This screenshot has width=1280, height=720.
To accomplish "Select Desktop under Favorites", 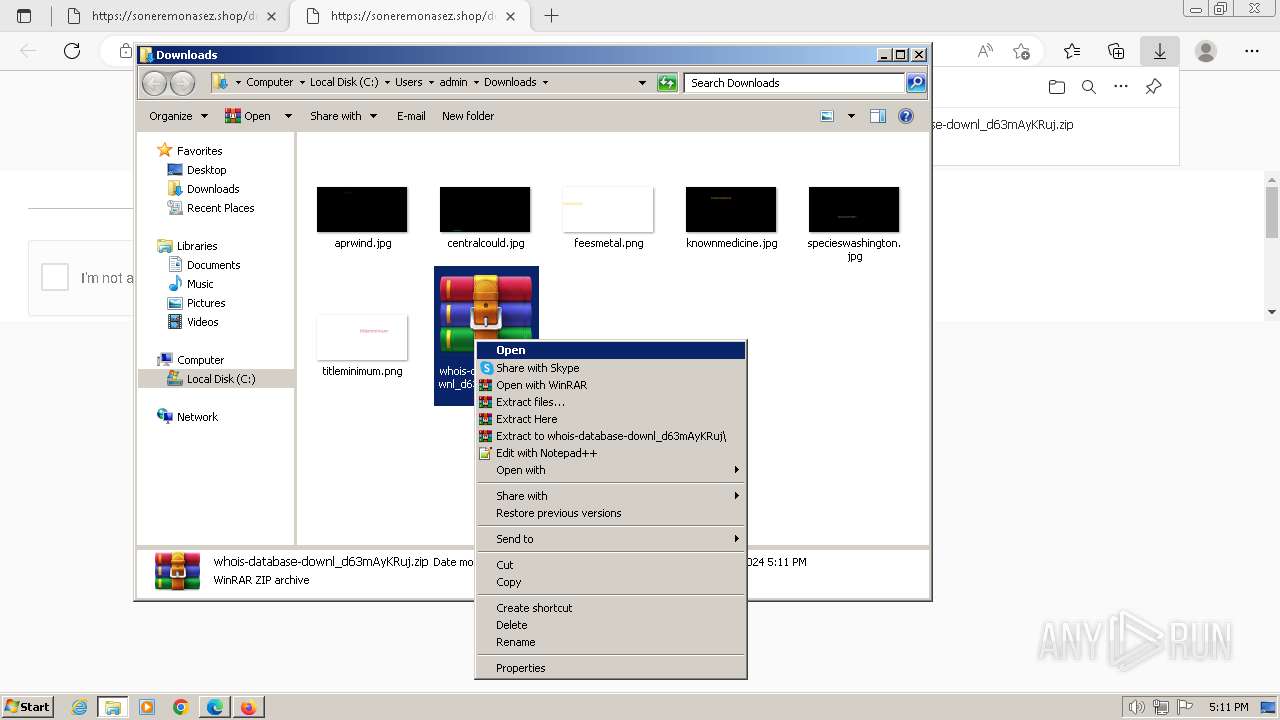I will point(206,170).
